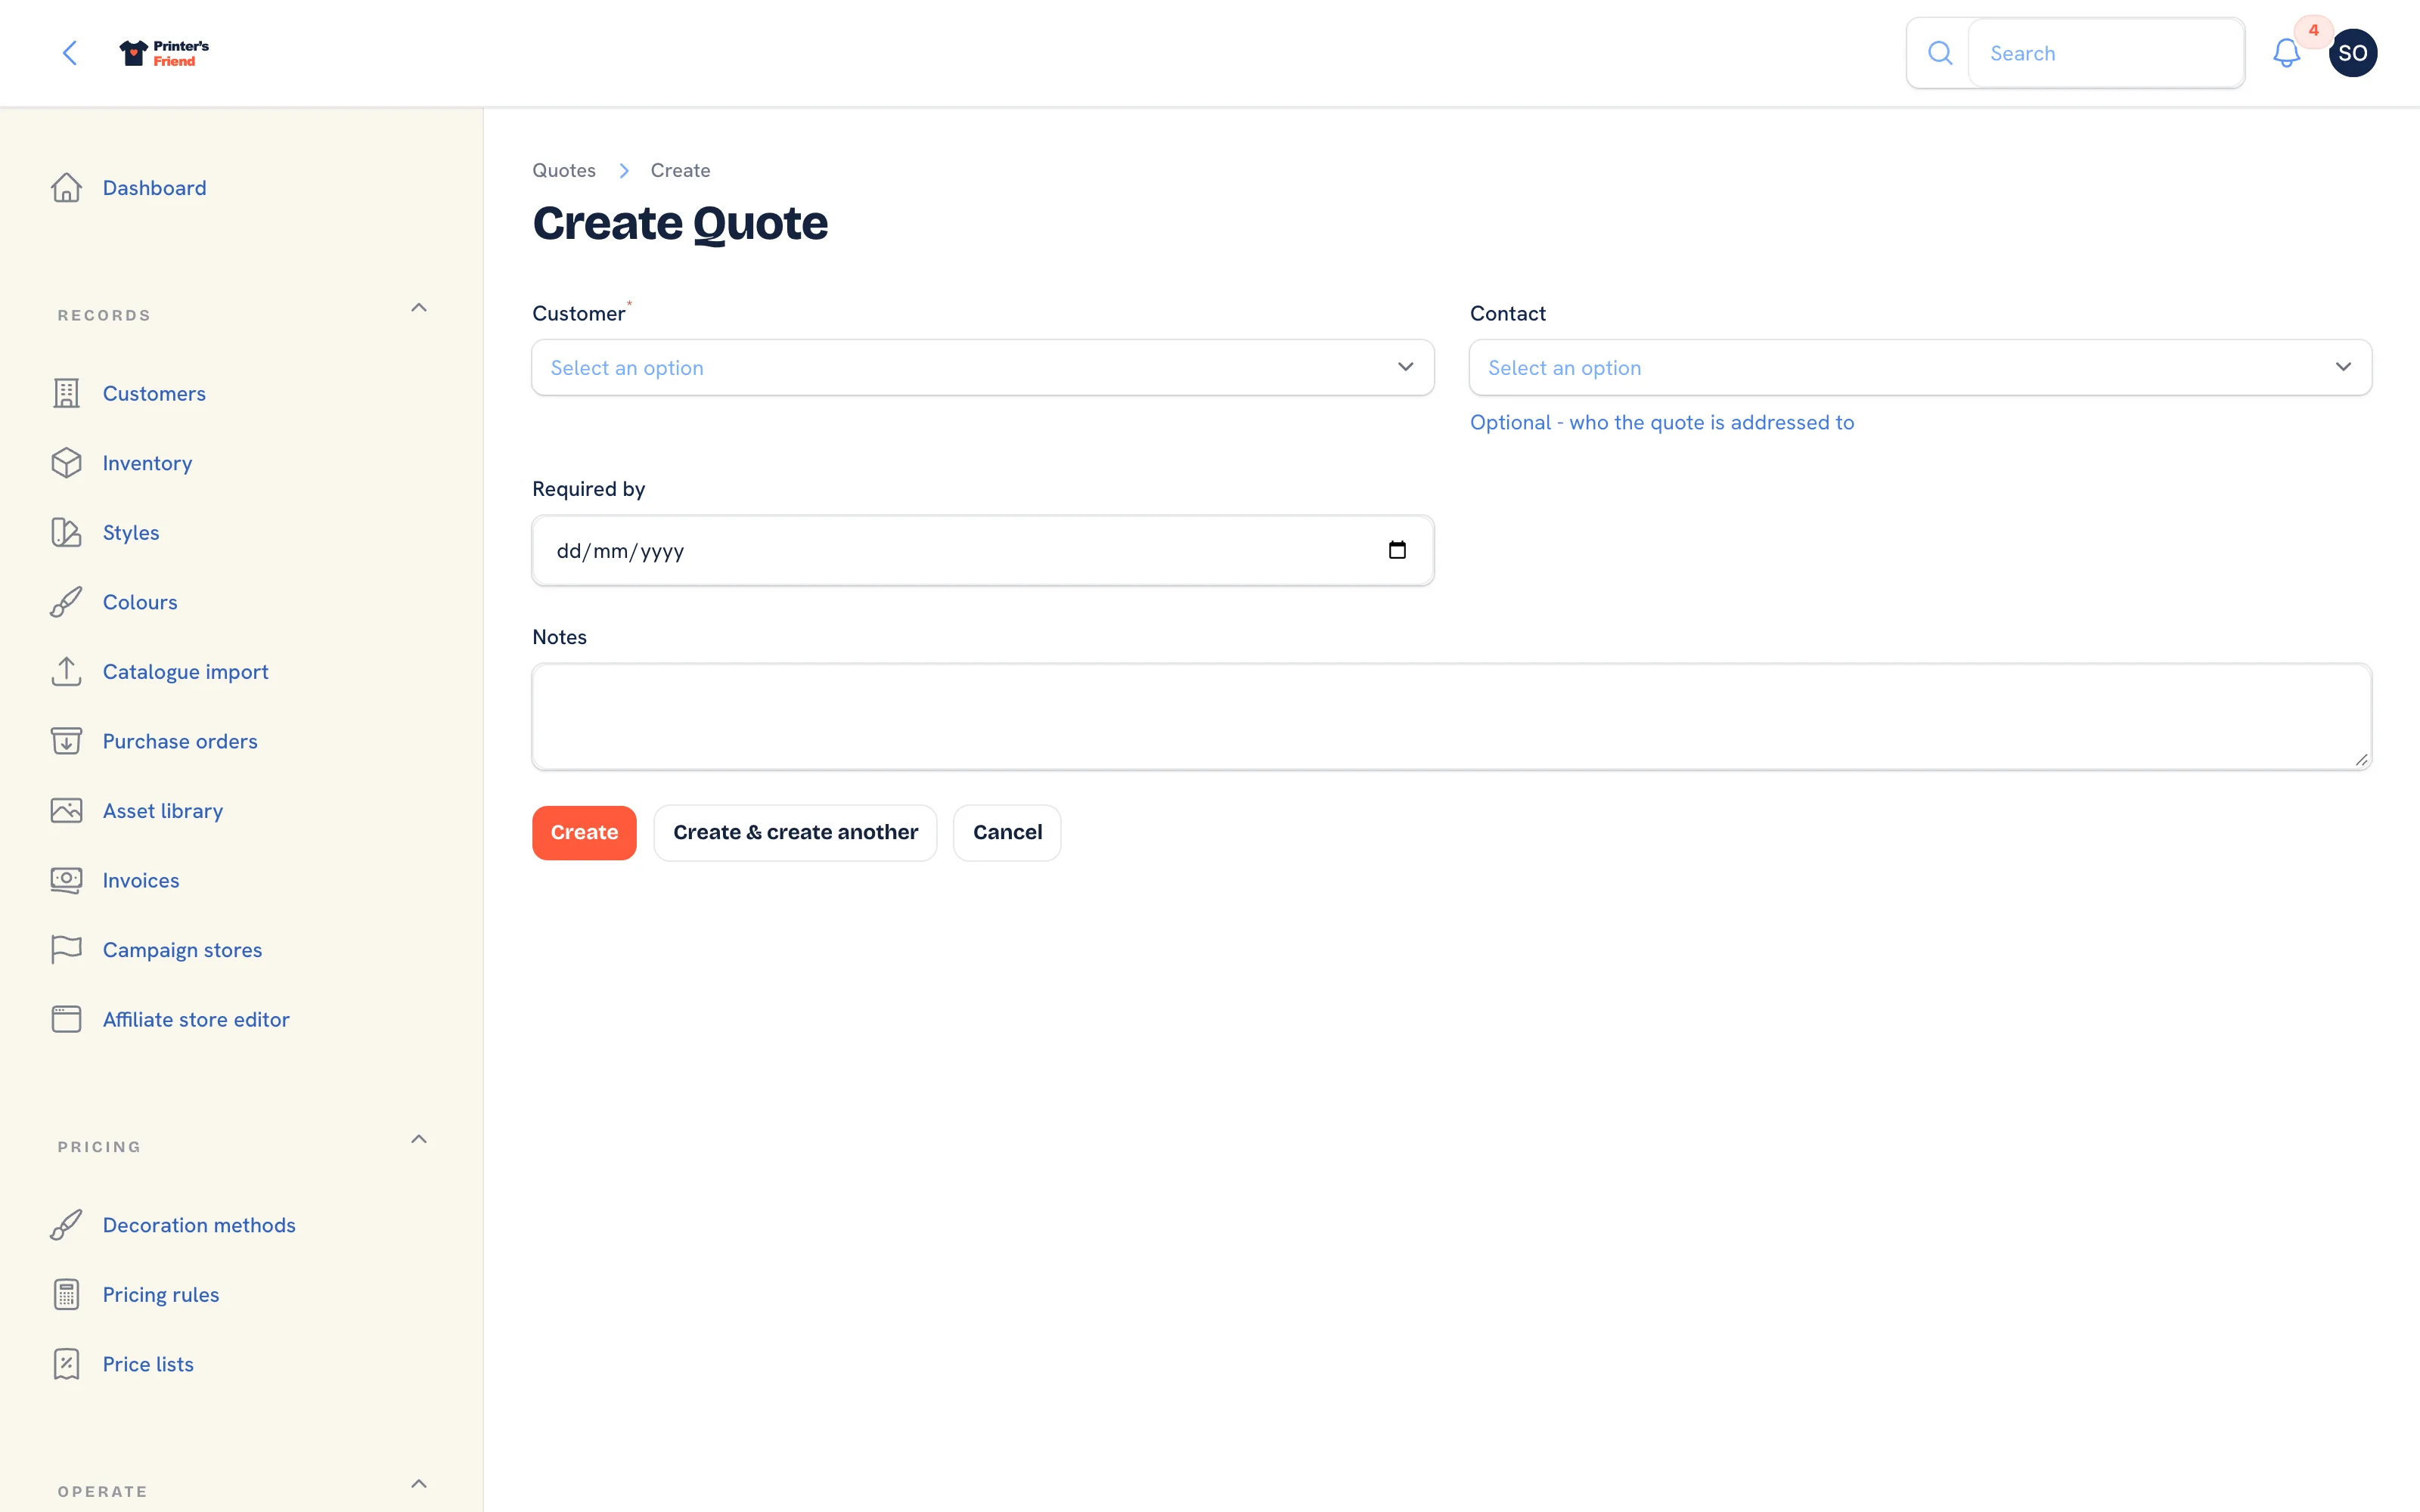The height and width of the screenshot is (1512, 2420).
Task: Click the orange Create button
Action: (584, 833)
